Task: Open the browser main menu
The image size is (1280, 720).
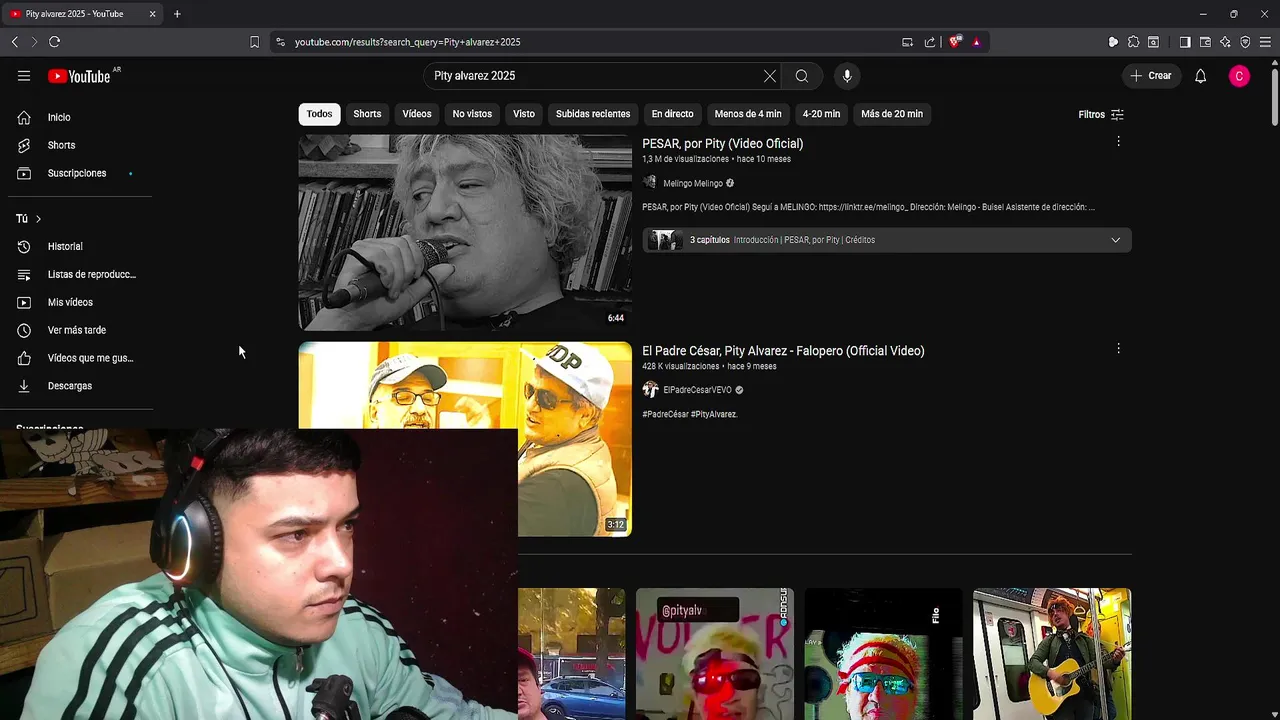Action: [1265, 42]
